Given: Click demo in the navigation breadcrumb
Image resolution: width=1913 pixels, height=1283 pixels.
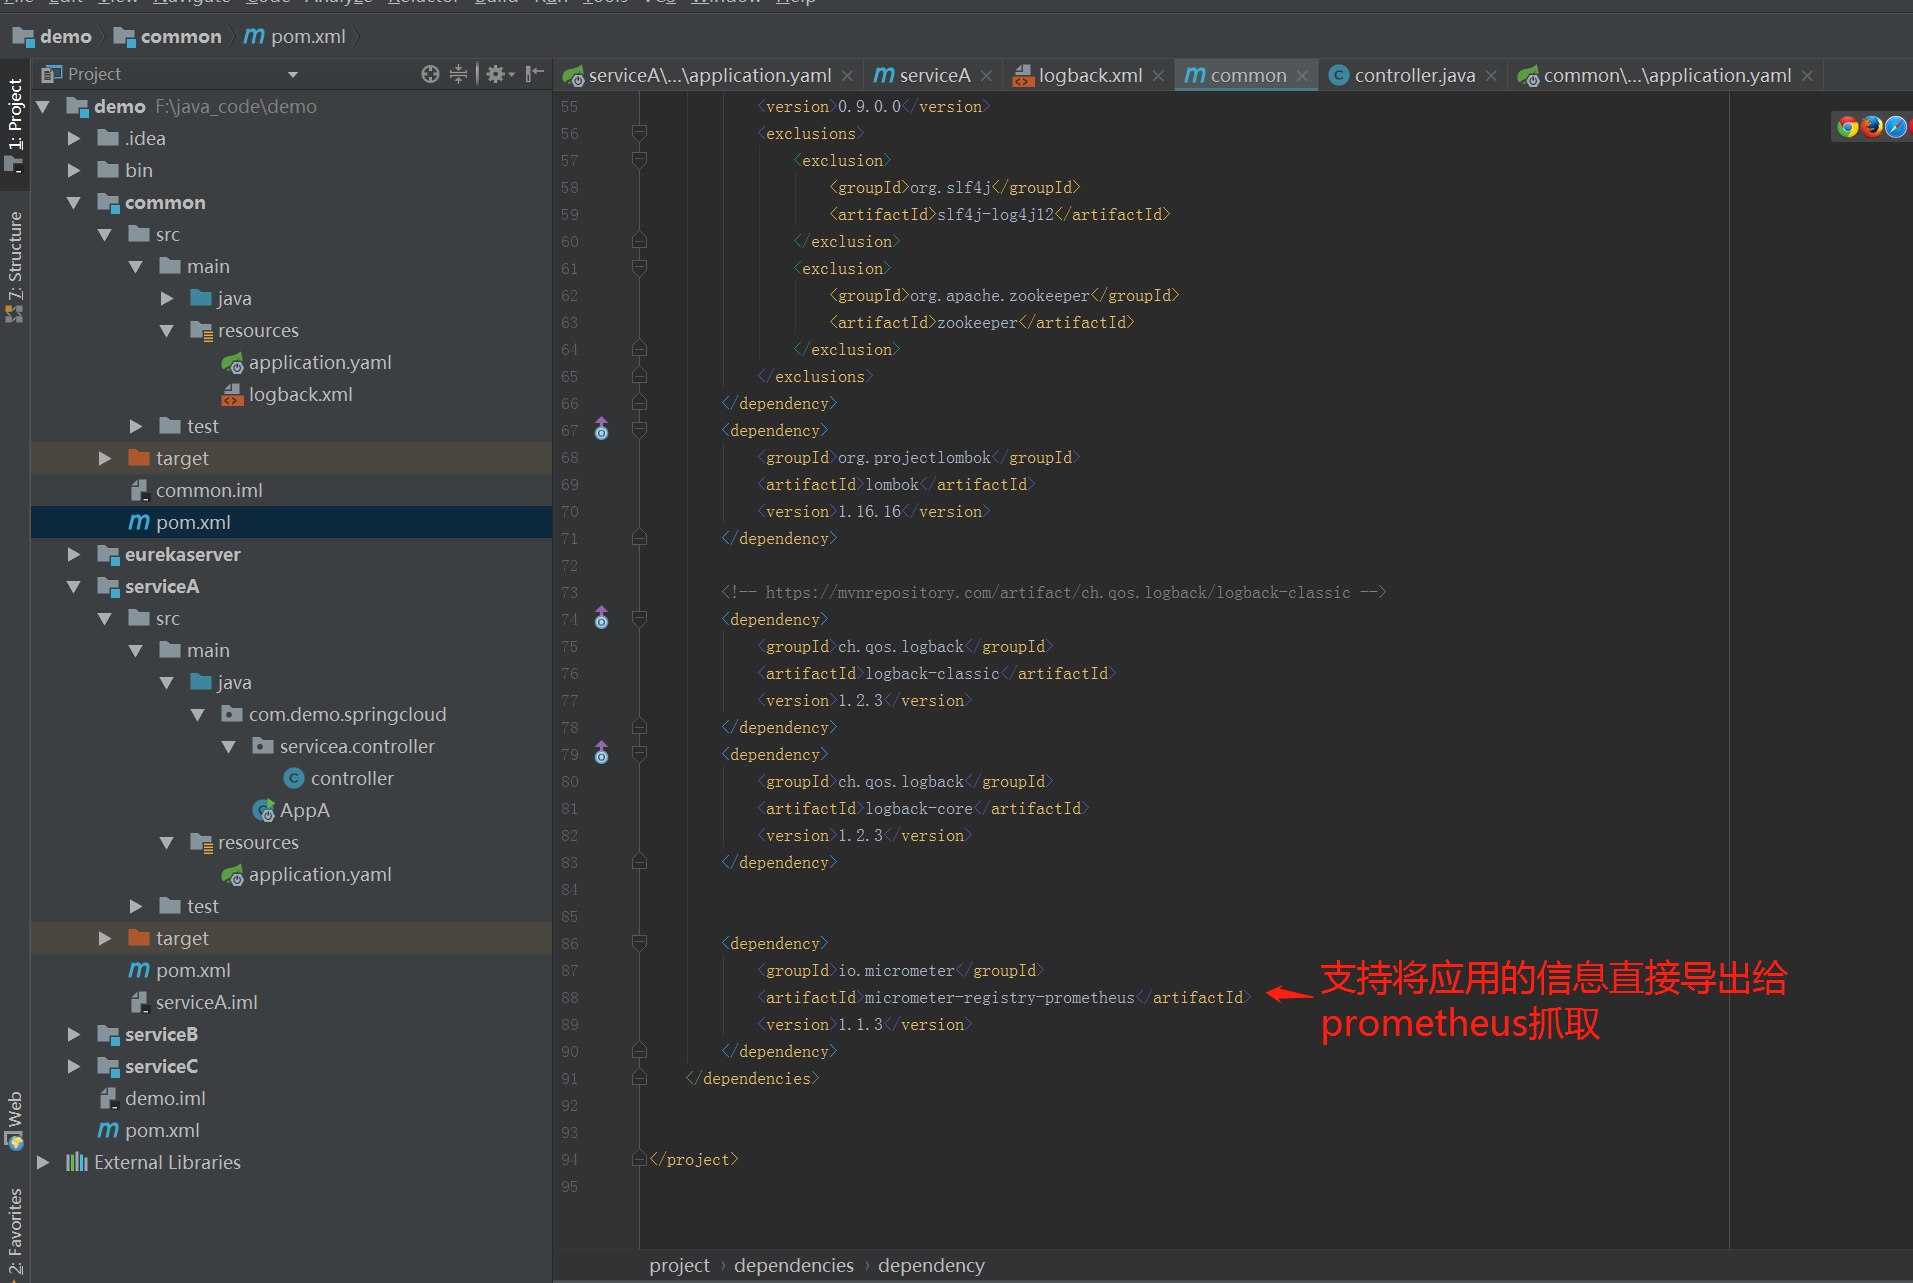Looking at the screenshot, I should point(53,36).
